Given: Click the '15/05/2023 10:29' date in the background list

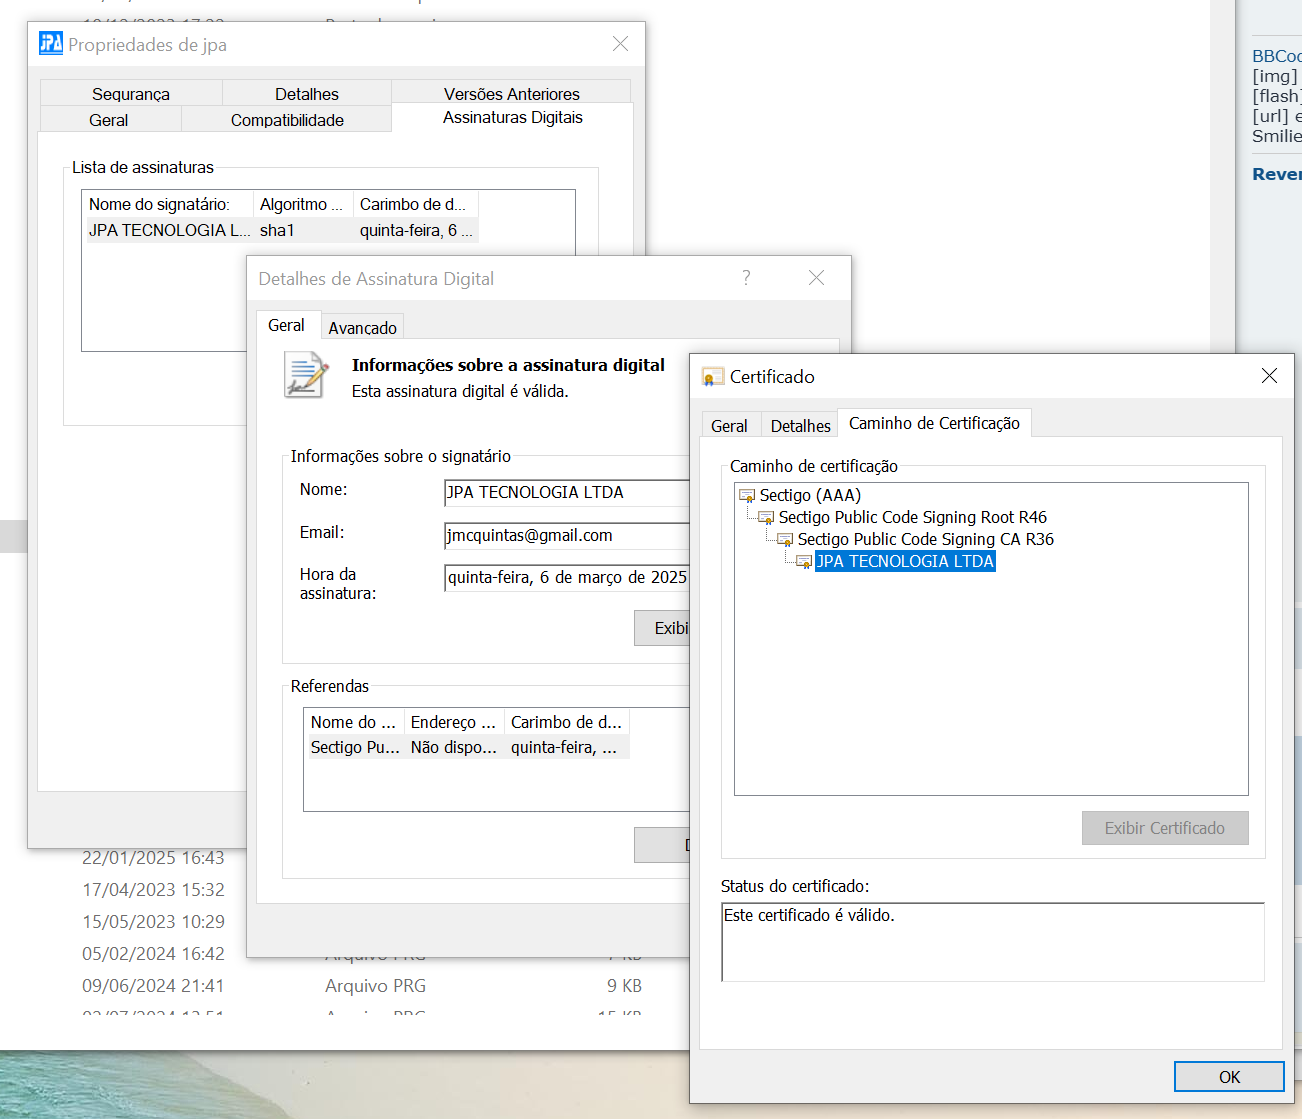Looking at the screenshot, I should (x=153, y=922).
